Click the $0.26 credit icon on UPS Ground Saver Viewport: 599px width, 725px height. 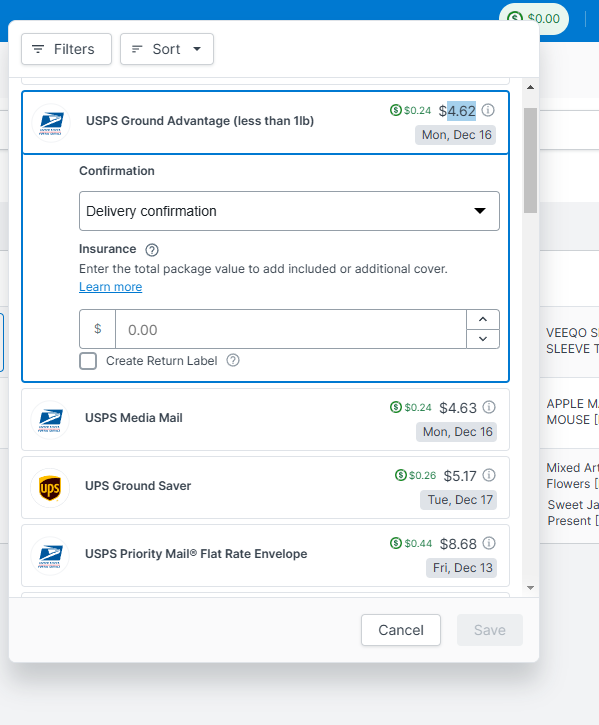click(x=401, y=475)
